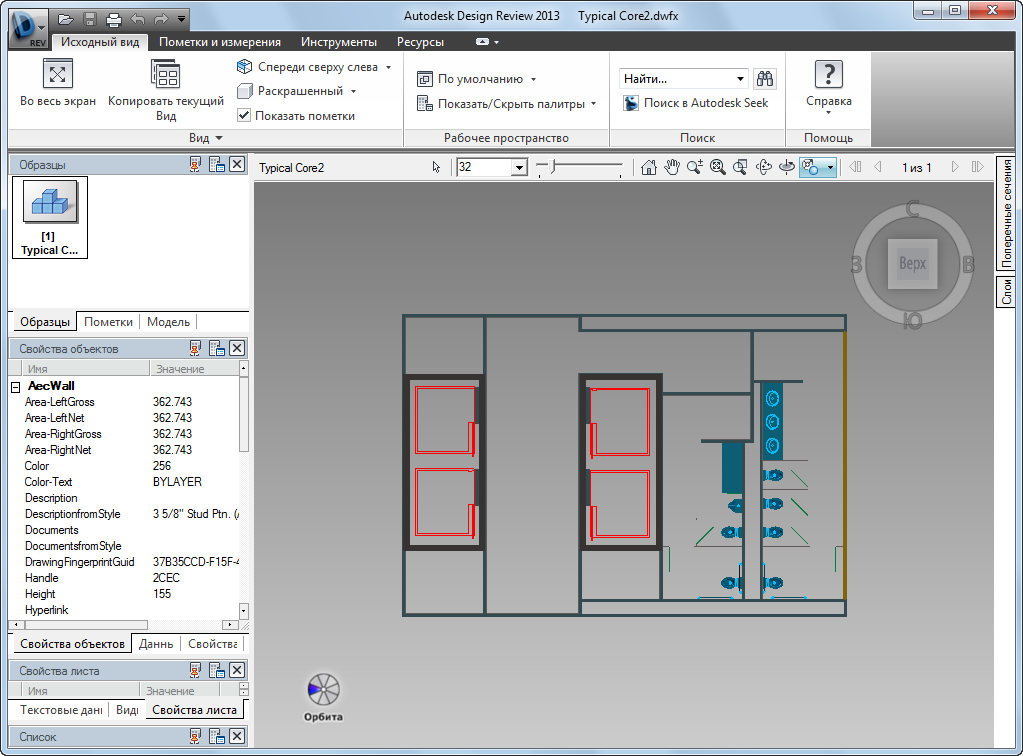Viewport: 1023px width, 756px height.
Task: Pin the Образцы palette
Action: [195, 164]
